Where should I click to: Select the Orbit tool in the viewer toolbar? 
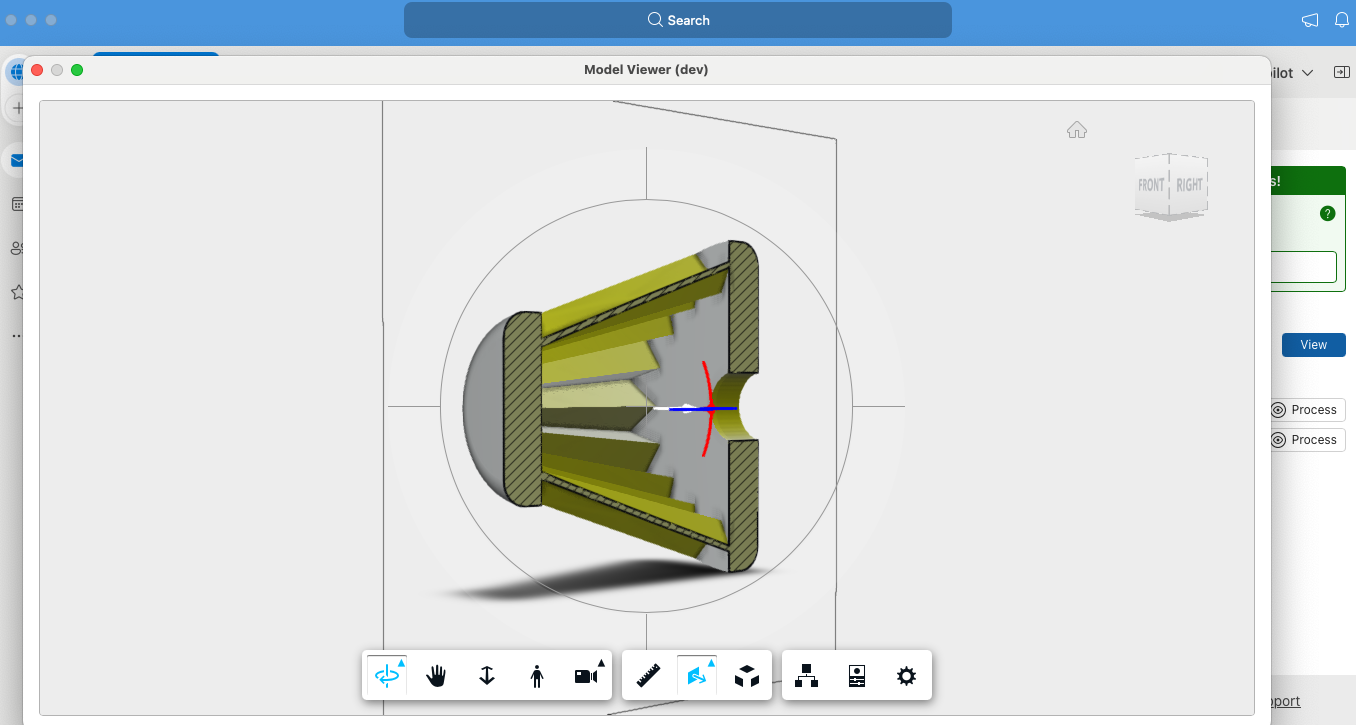point(386,676)
